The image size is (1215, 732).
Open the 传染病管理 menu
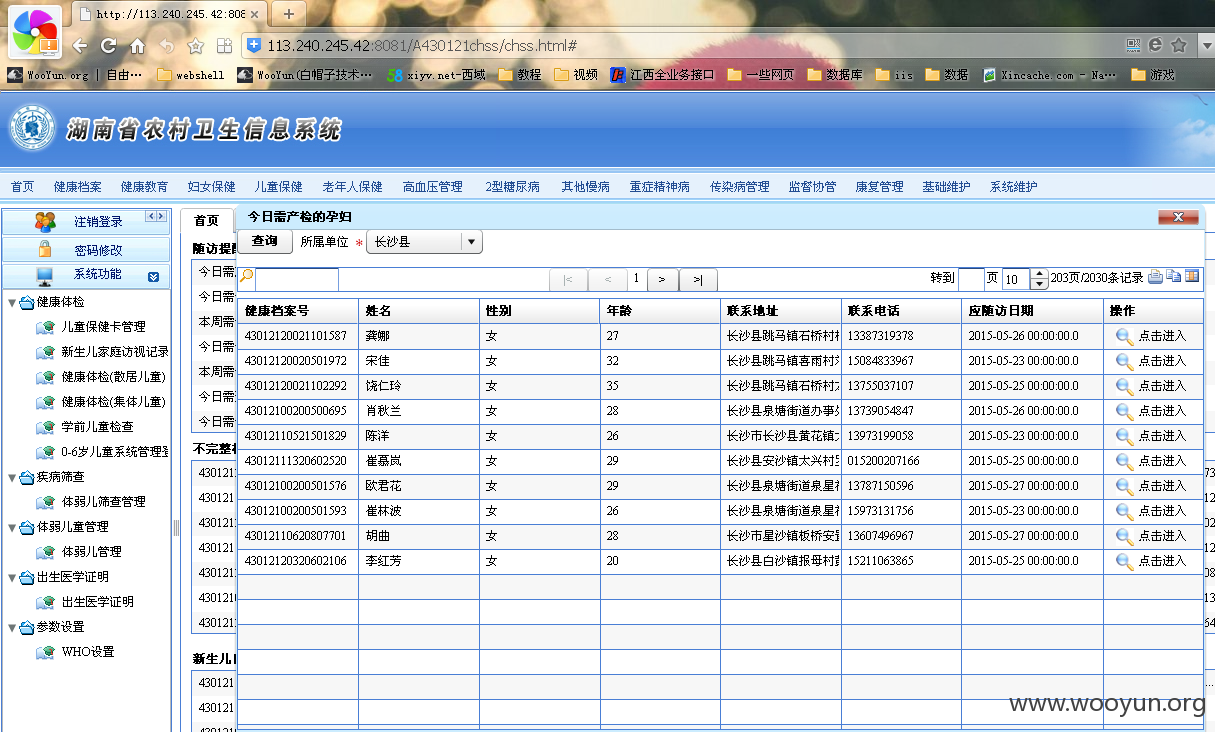(x=739, y=187)
